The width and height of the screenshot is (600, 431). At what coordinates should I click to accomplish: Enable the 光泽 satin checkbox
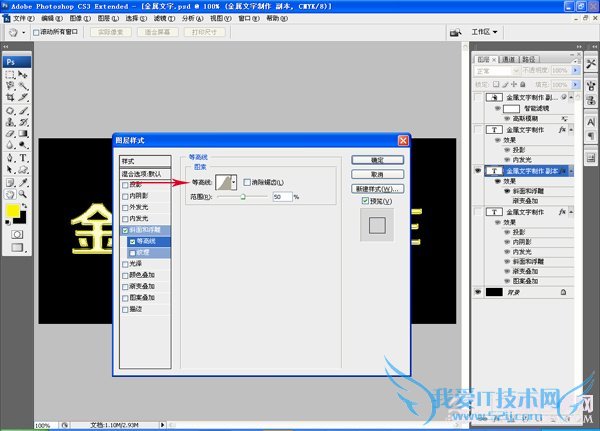[125, 264]
